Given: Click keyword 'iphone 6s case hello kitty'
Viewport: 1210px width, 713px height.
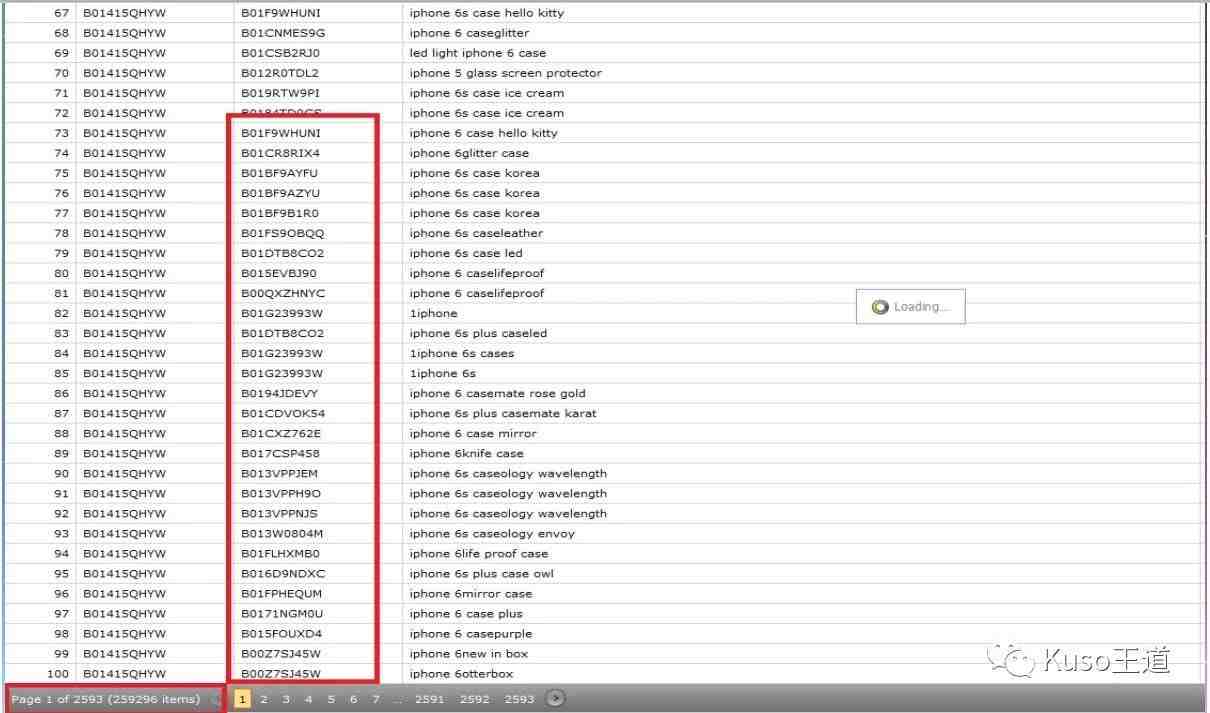Looking at the screenshot, I should (x=486, y=13).
